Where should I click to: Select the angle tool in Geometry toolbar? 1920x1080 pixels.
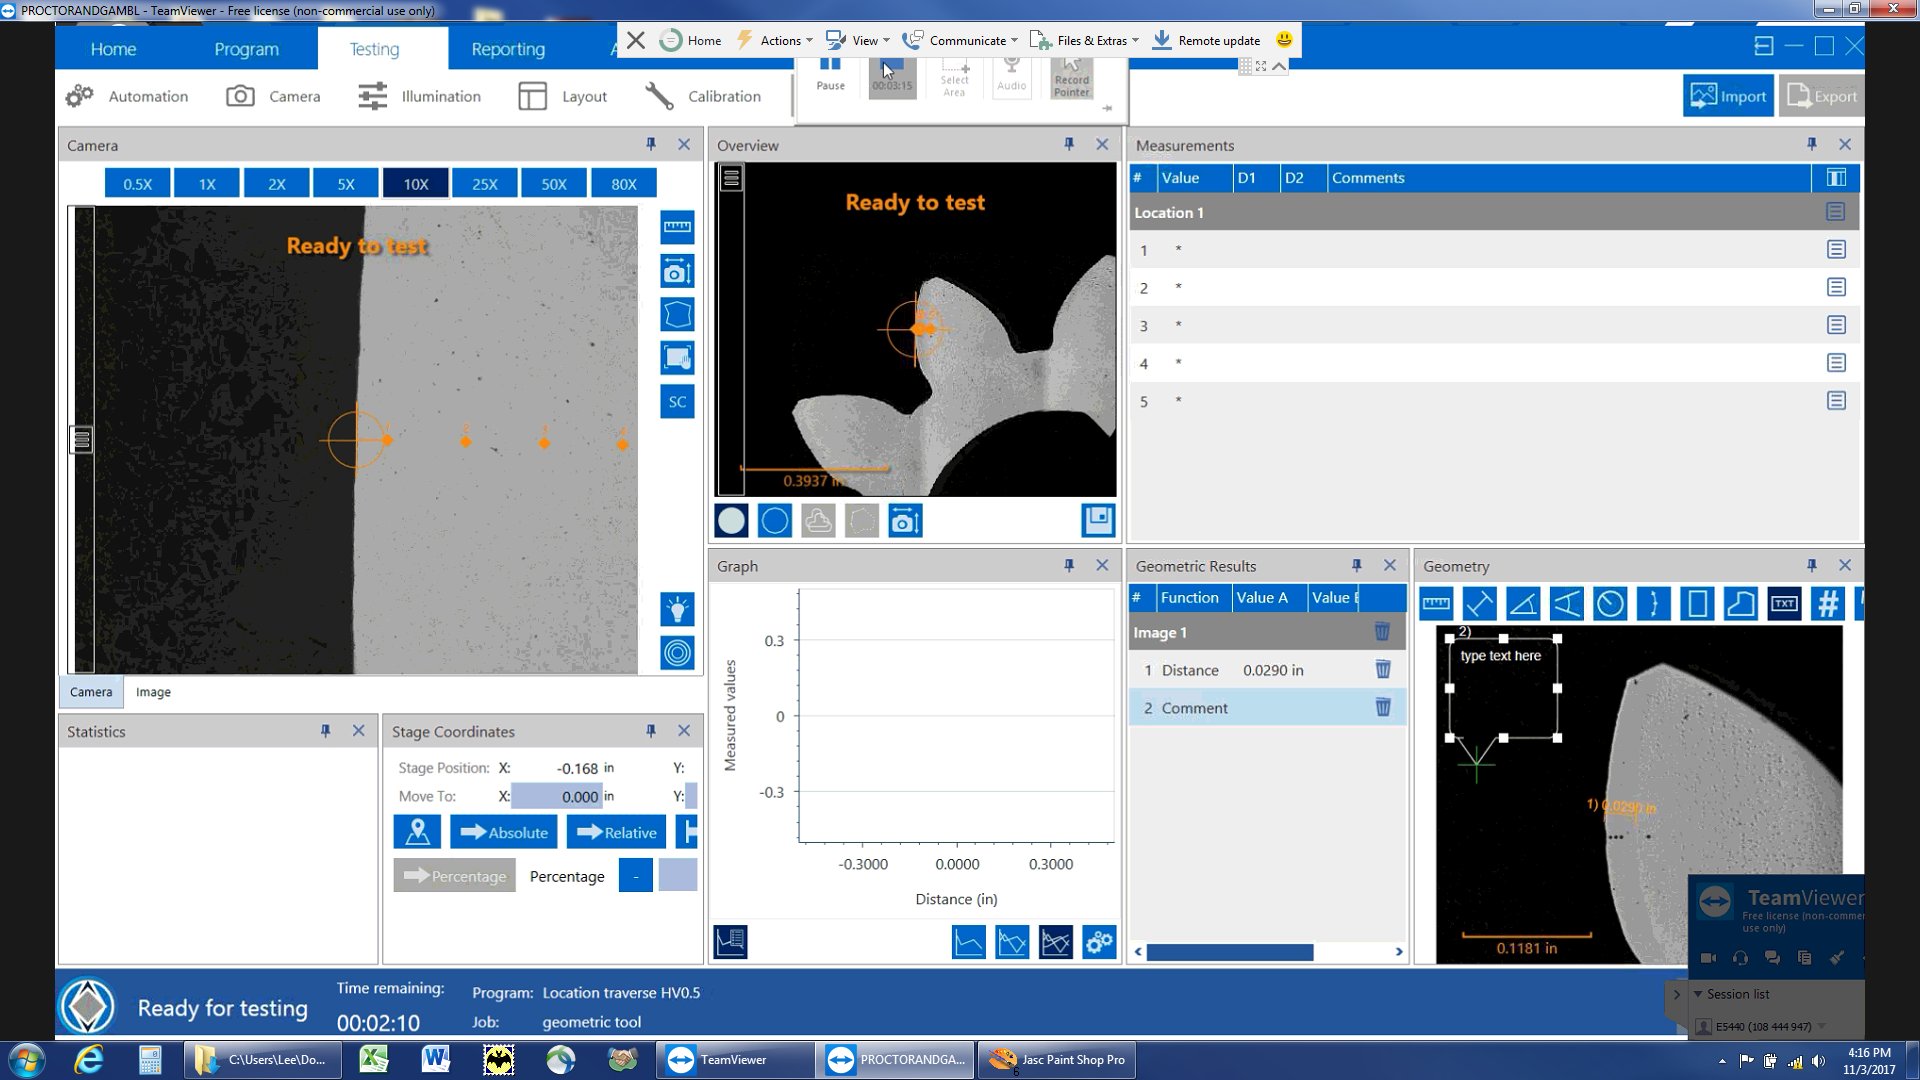[1523, 604]
